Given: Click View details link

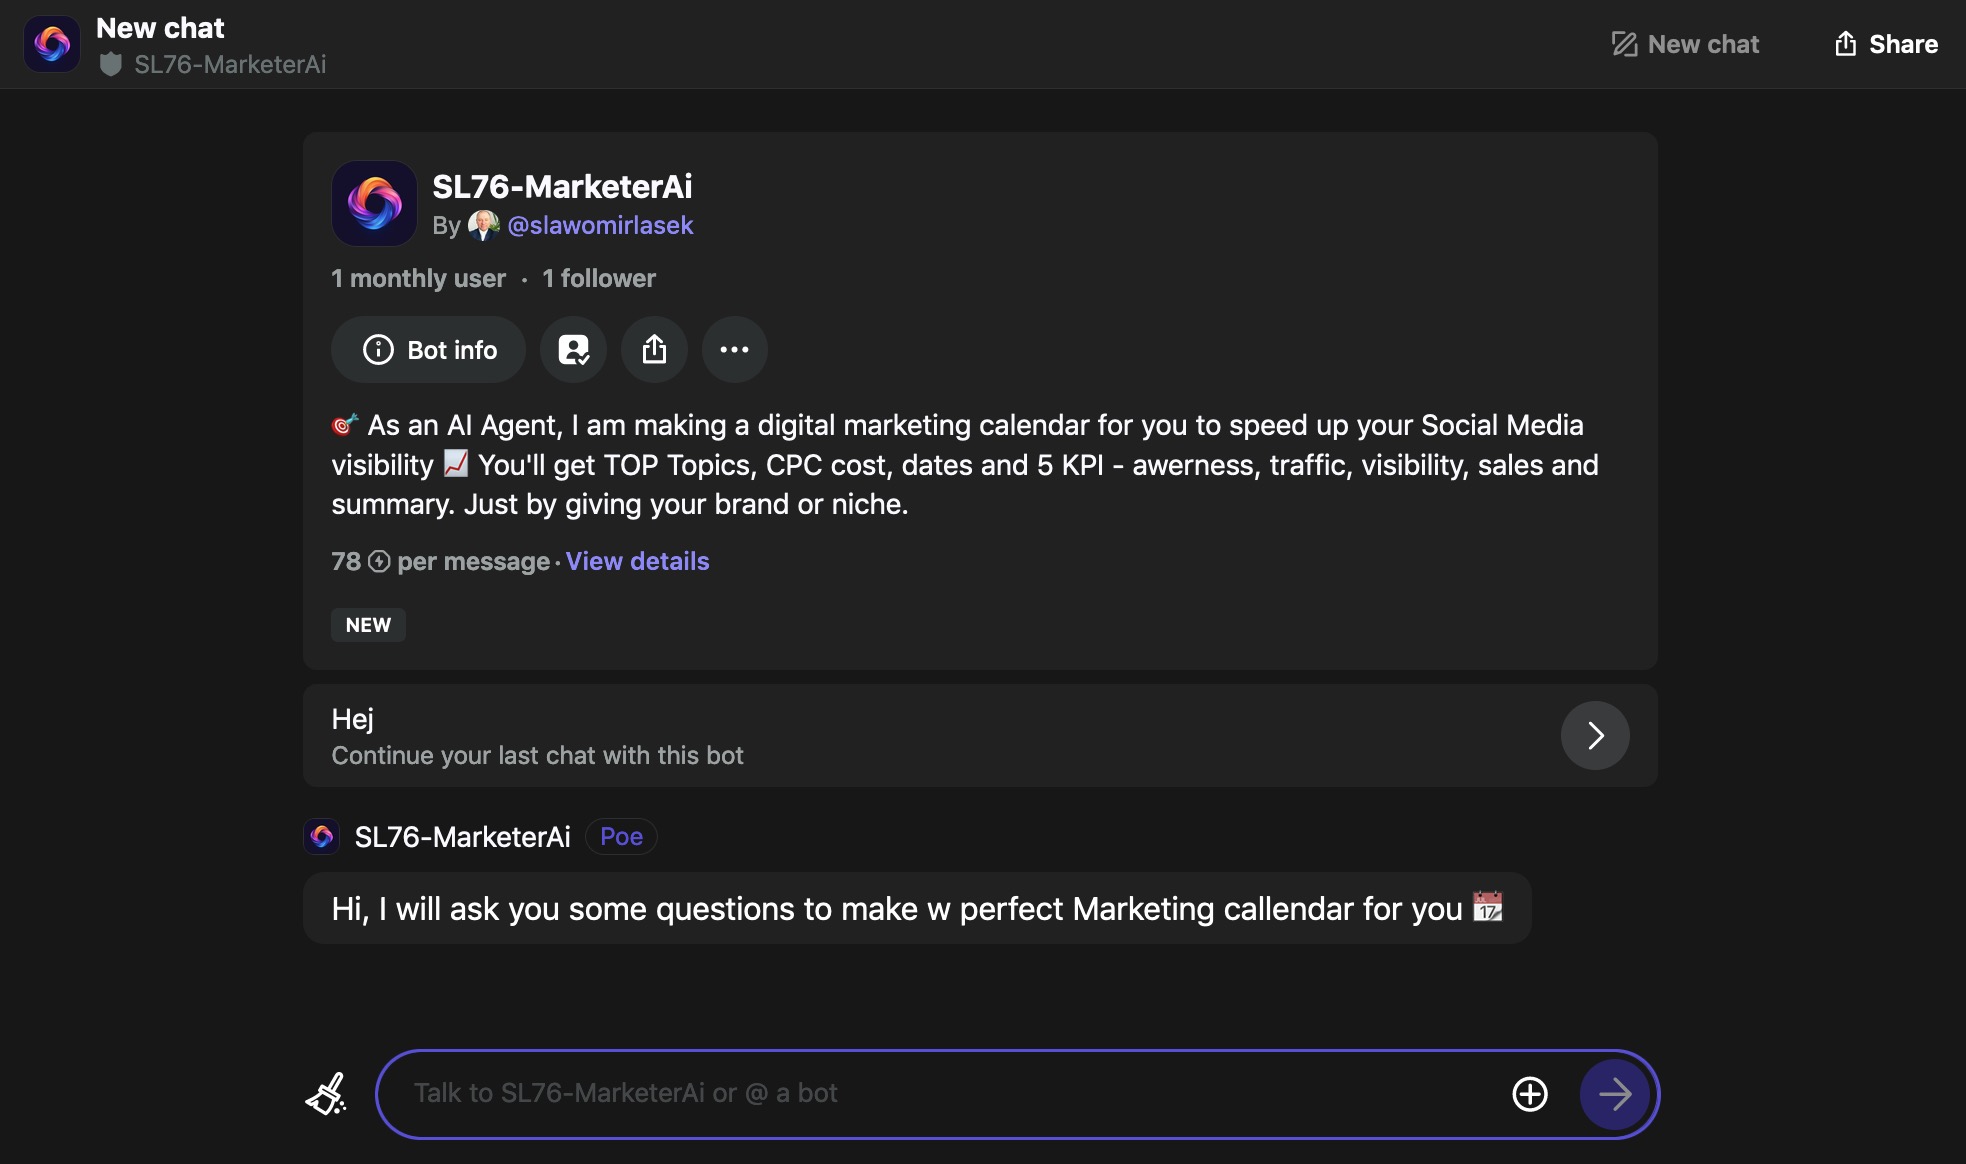Looking at the screenshot, I should tap(637, 562).
